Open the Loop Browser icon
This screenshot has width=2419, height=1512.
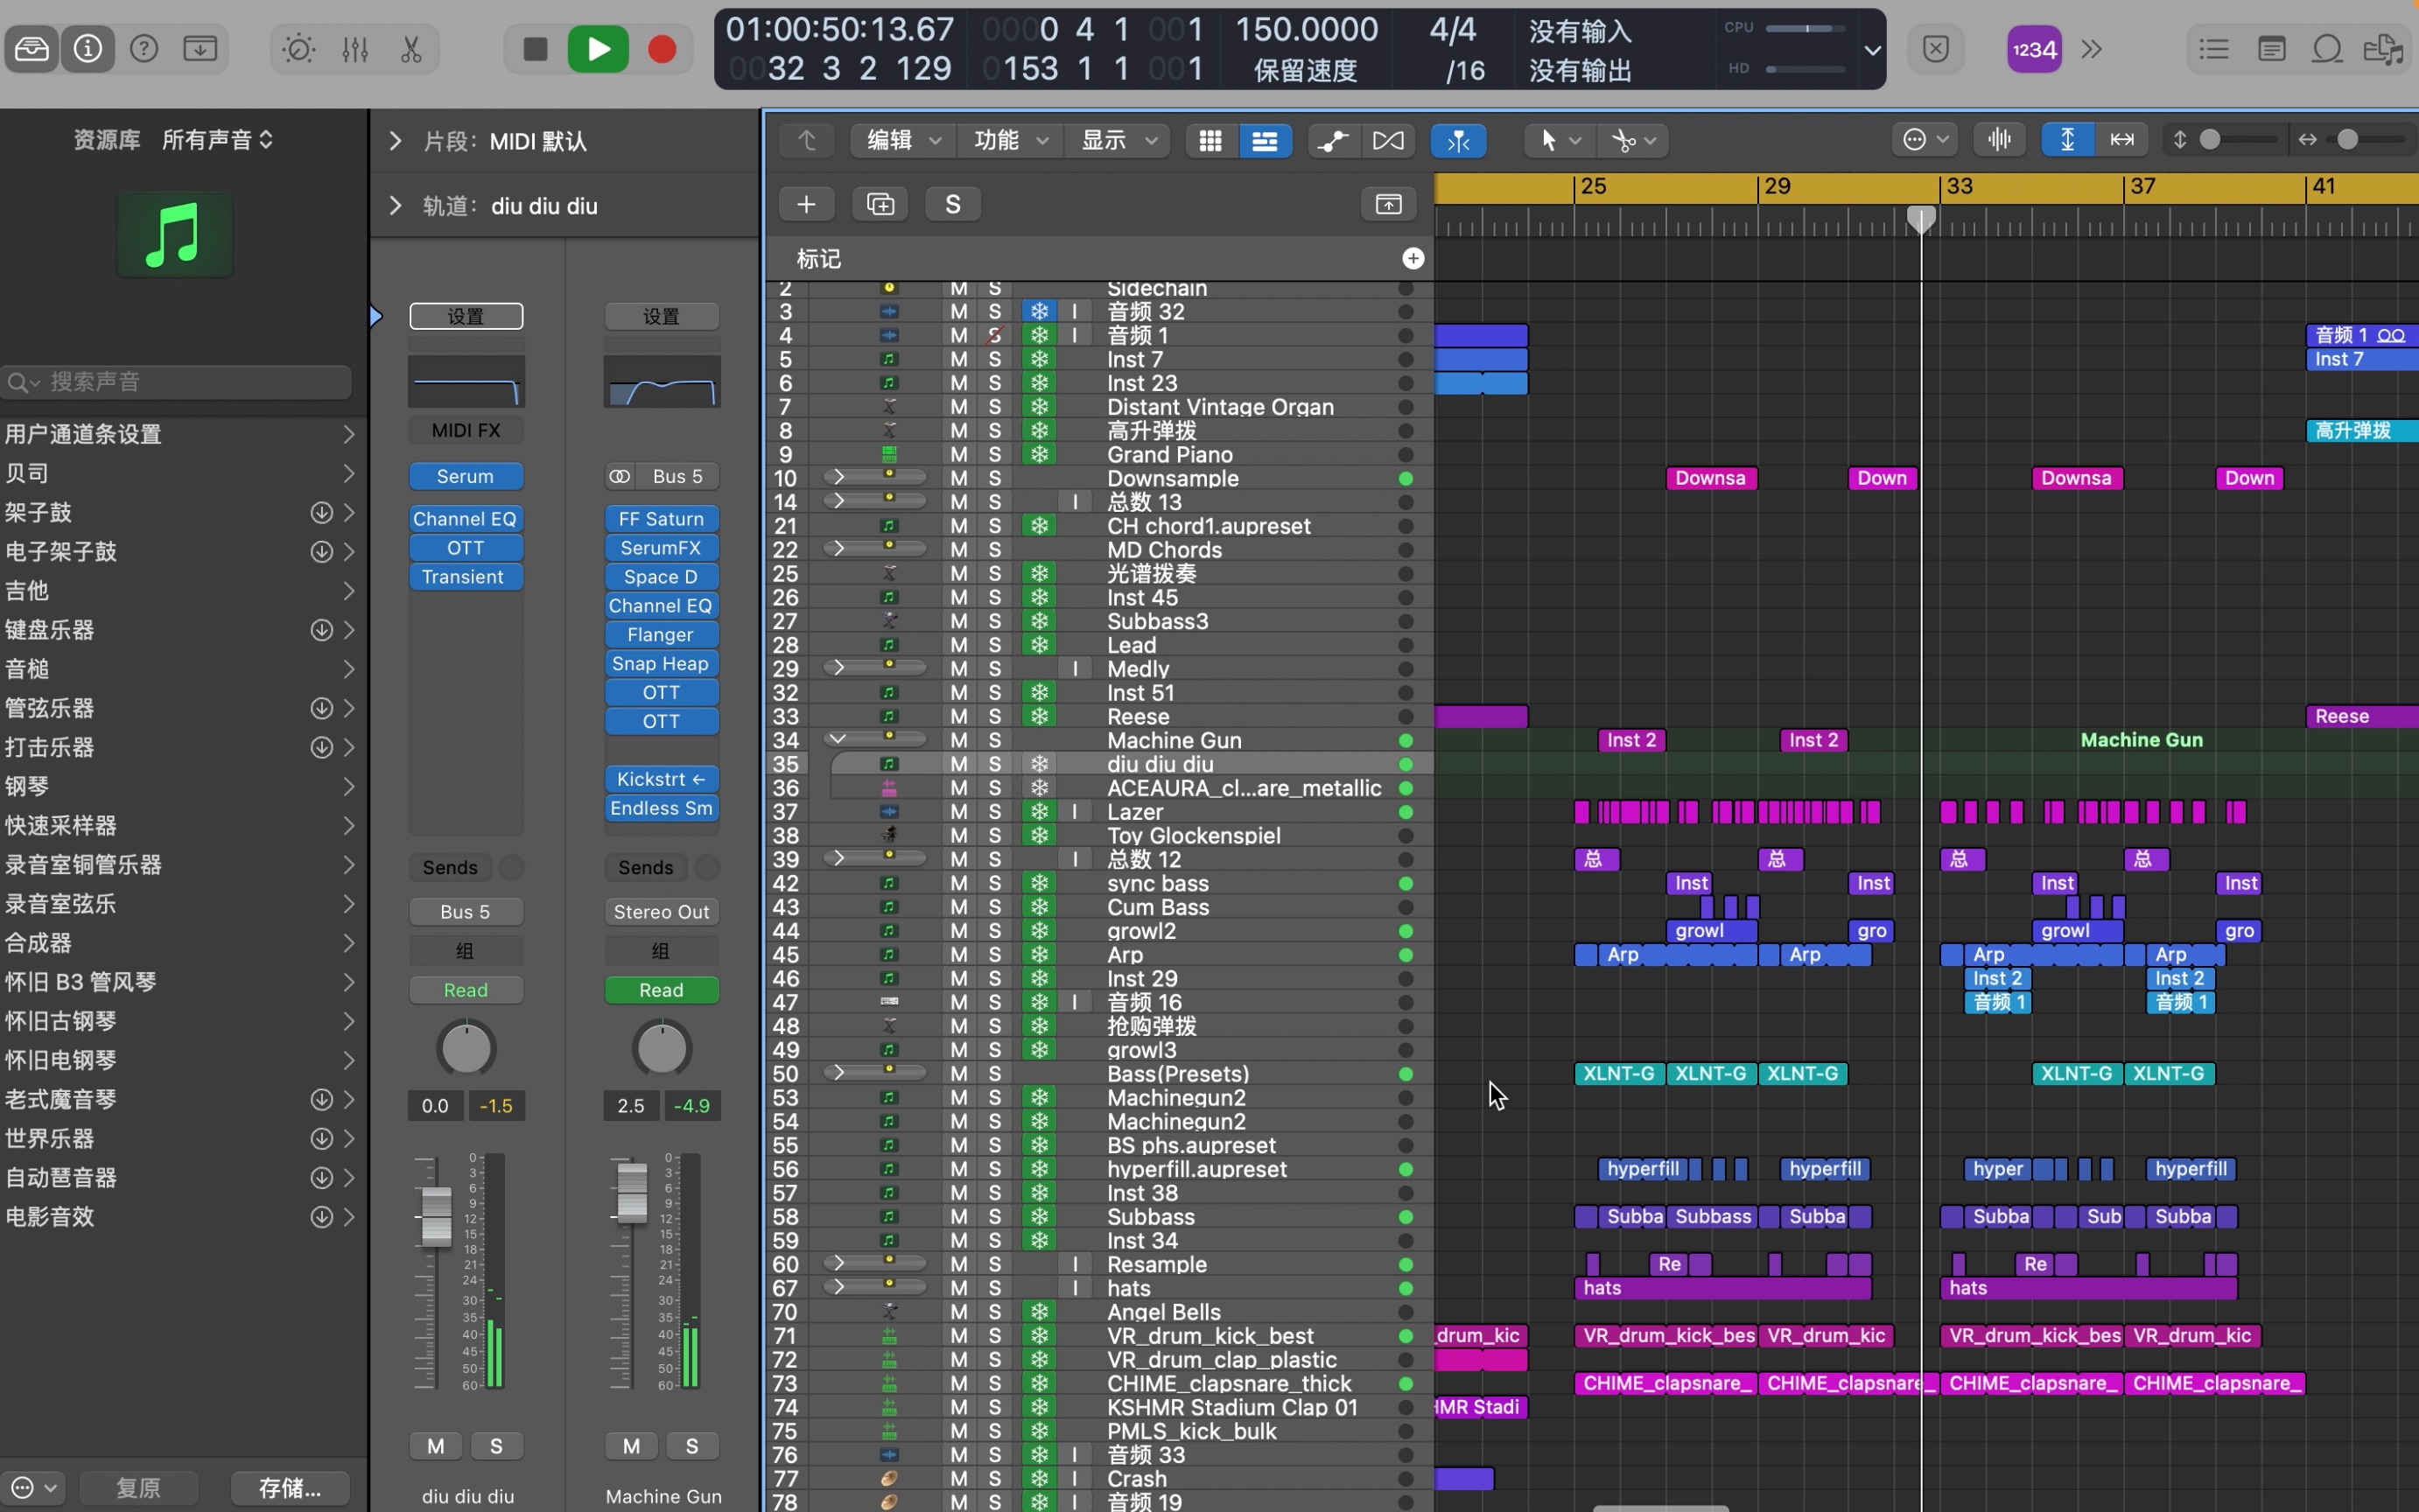(2327, 49)
